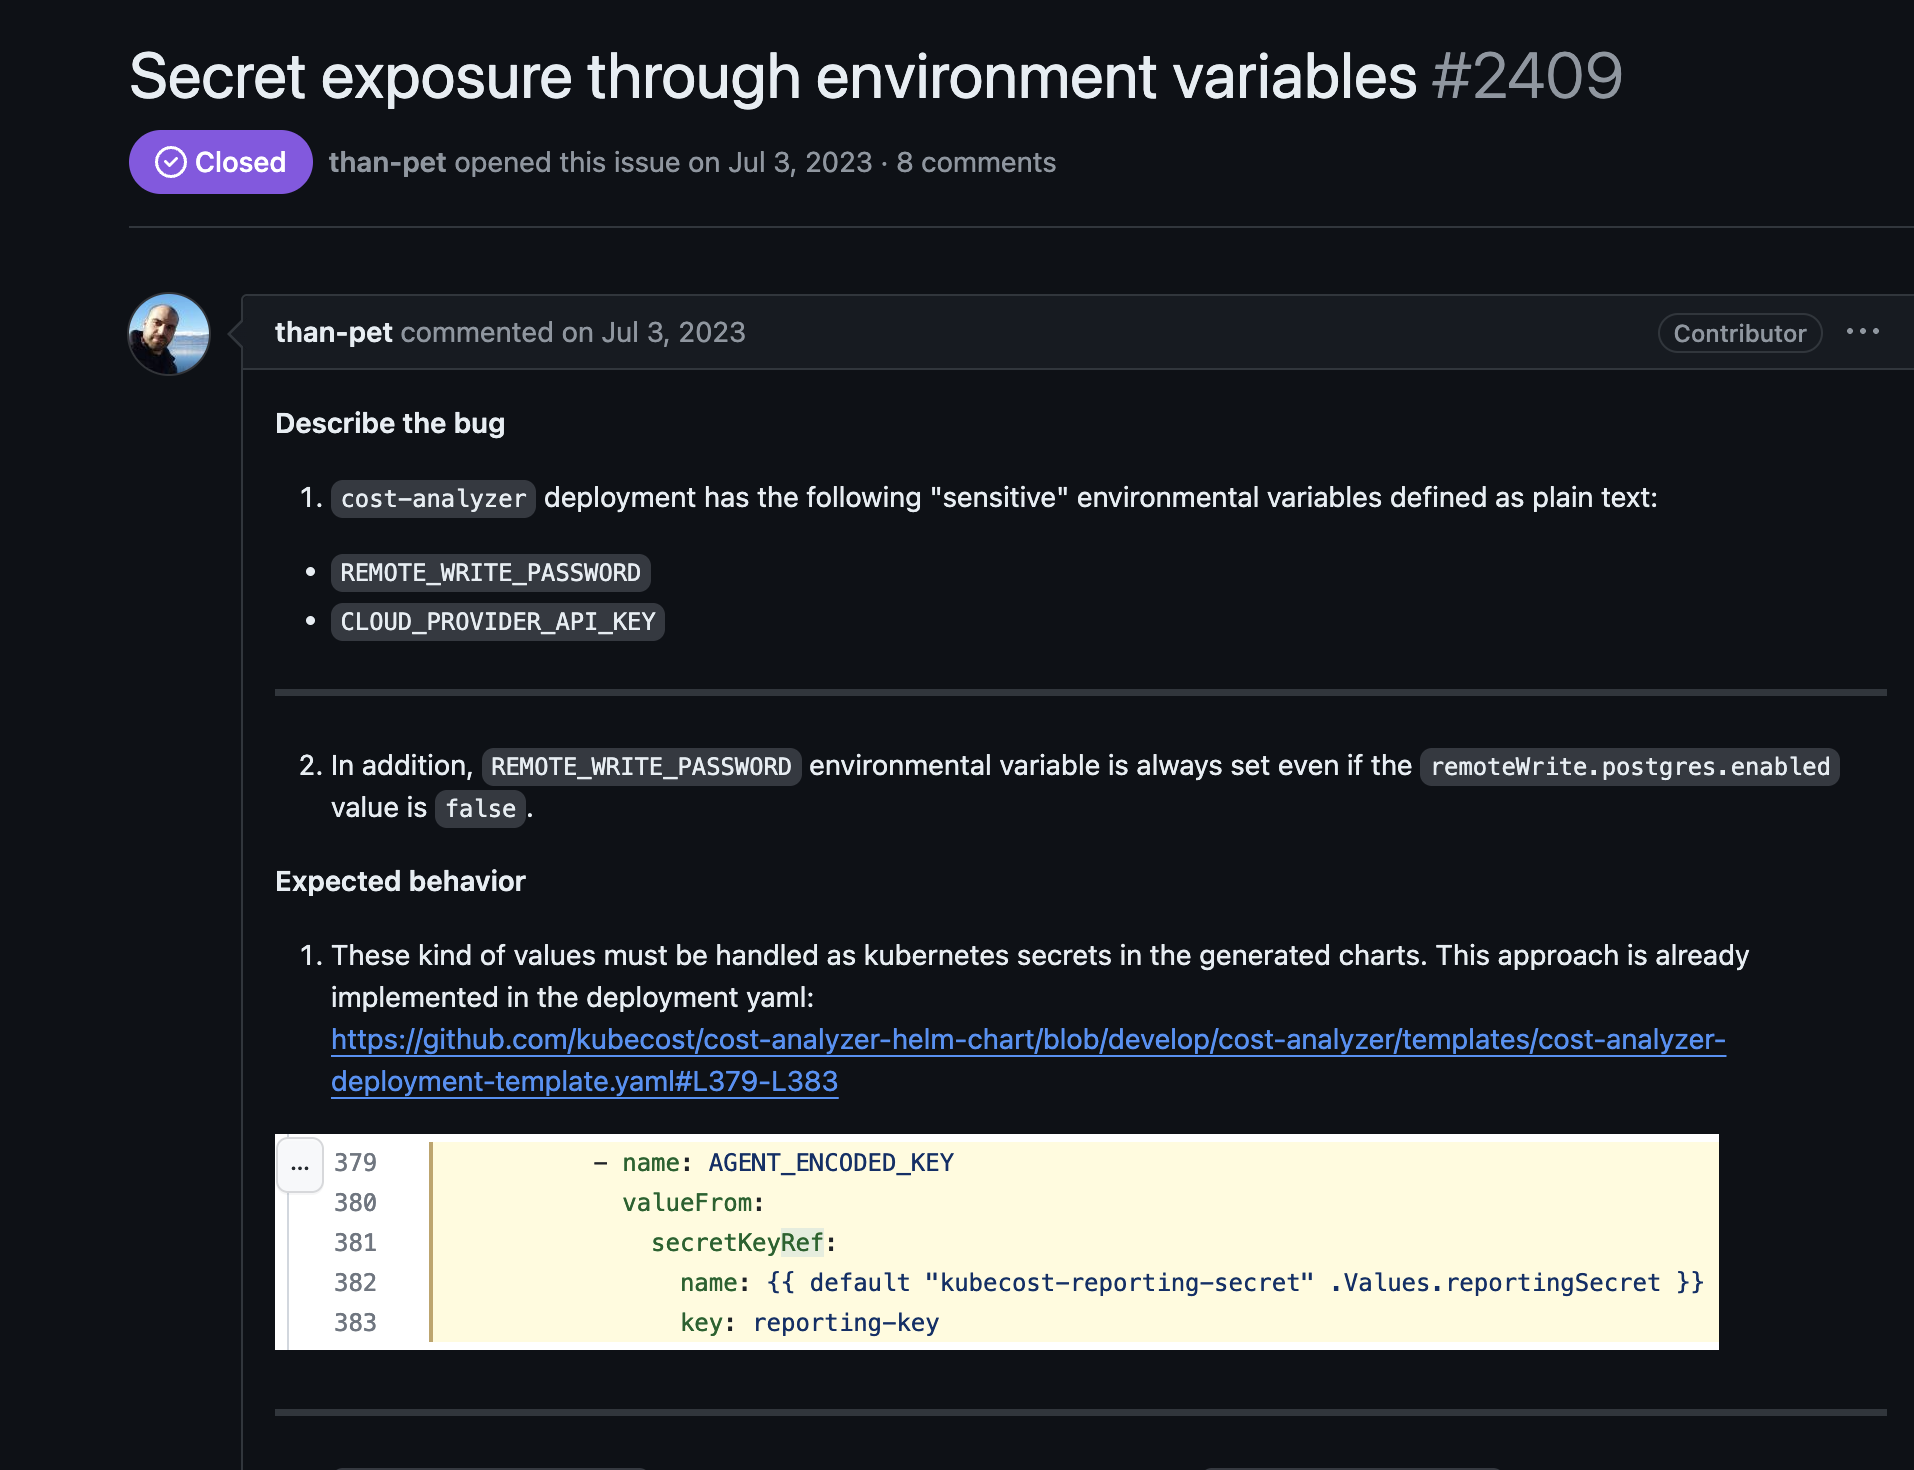Open the comment options kebab menu

pos(1863,333)
